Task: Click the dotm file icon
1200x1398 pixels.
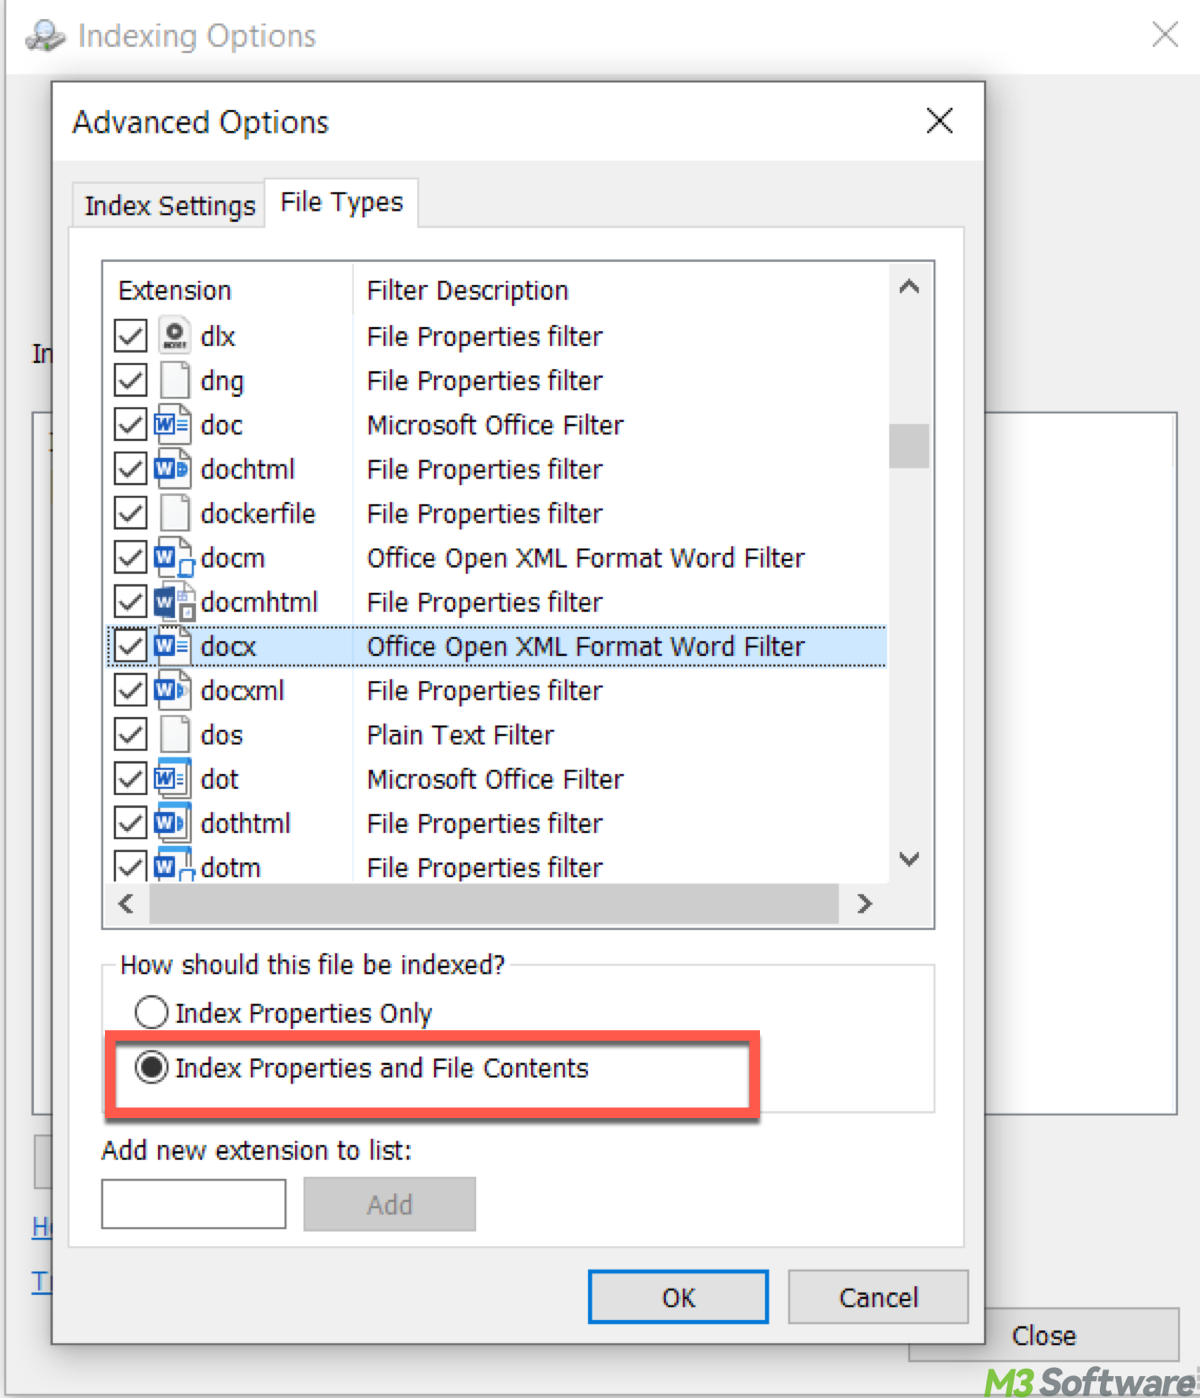Action: [174, 863]
